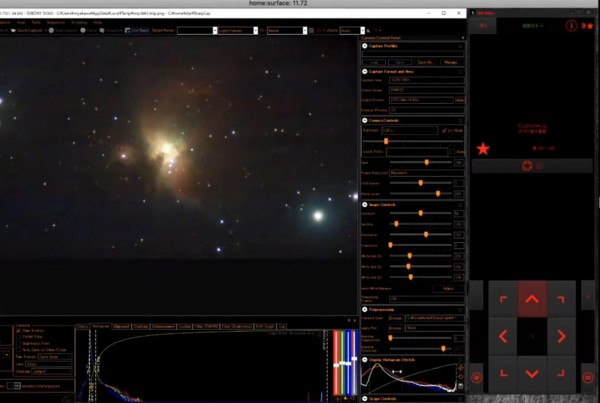Click the double star icon at top right
600x403 pixels.
point(588,26)
